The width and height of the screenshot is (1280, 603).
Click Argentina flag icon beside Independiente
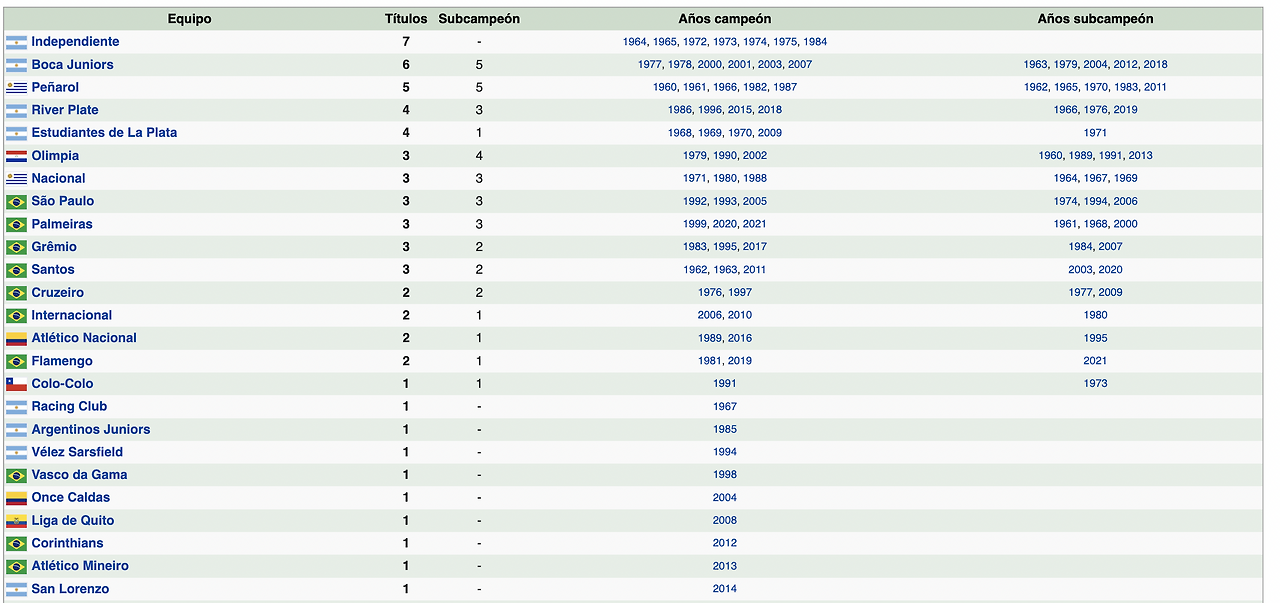pyautogui.click(x=16, y=42)
